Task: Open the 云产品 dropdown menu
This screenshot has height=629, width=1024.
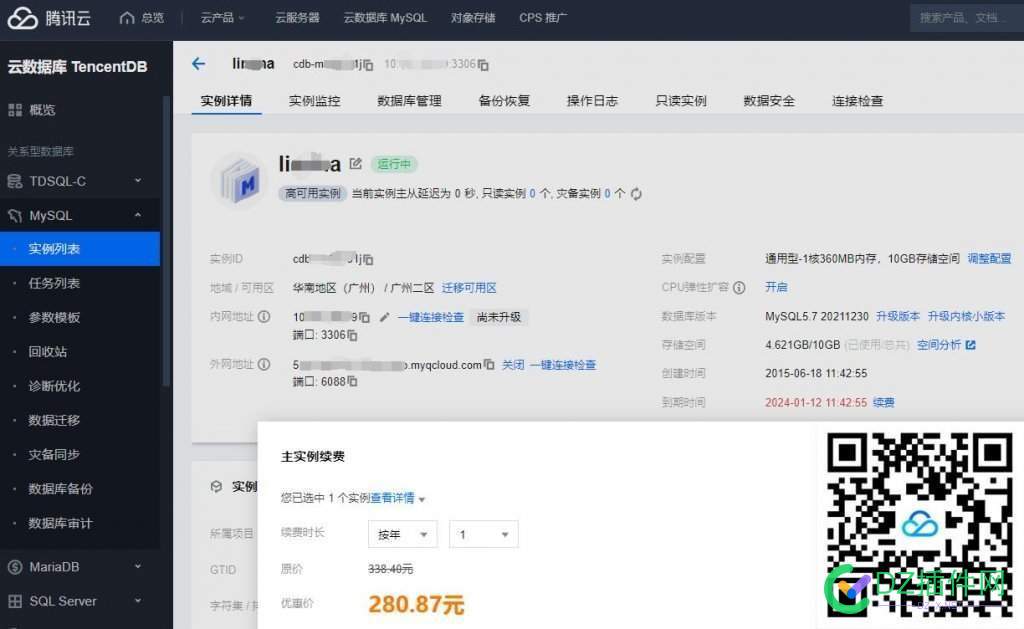Action: click(x=222, y=18)
